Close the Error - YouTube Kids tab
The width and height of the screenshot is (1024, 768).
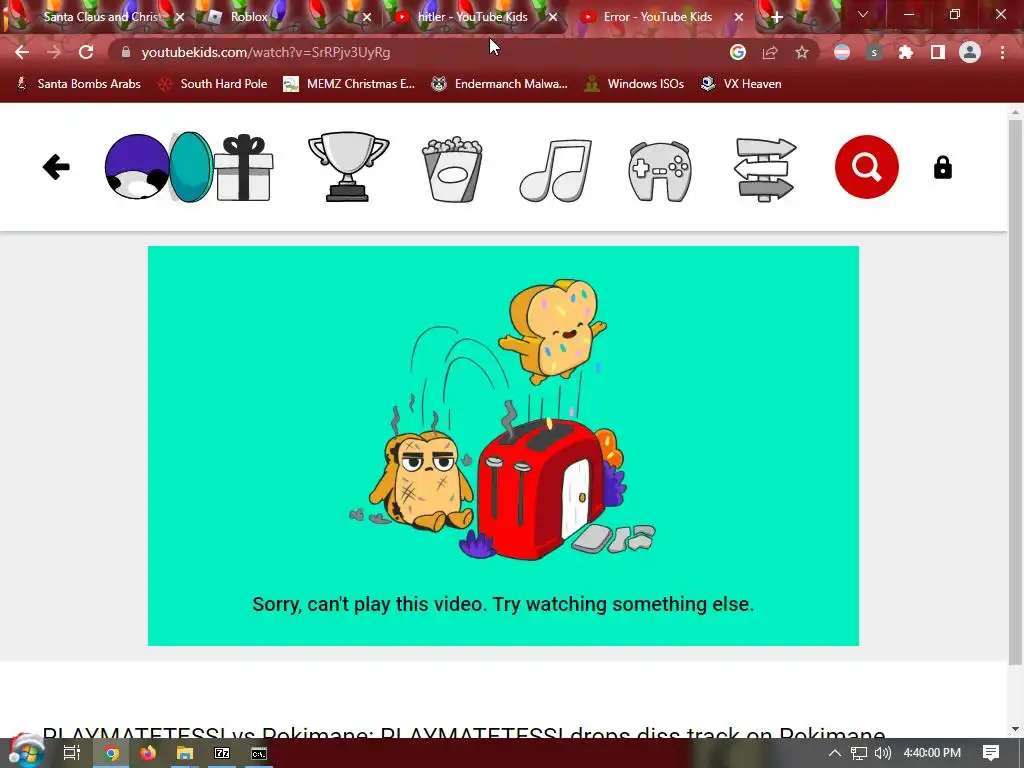coord(739,17)
